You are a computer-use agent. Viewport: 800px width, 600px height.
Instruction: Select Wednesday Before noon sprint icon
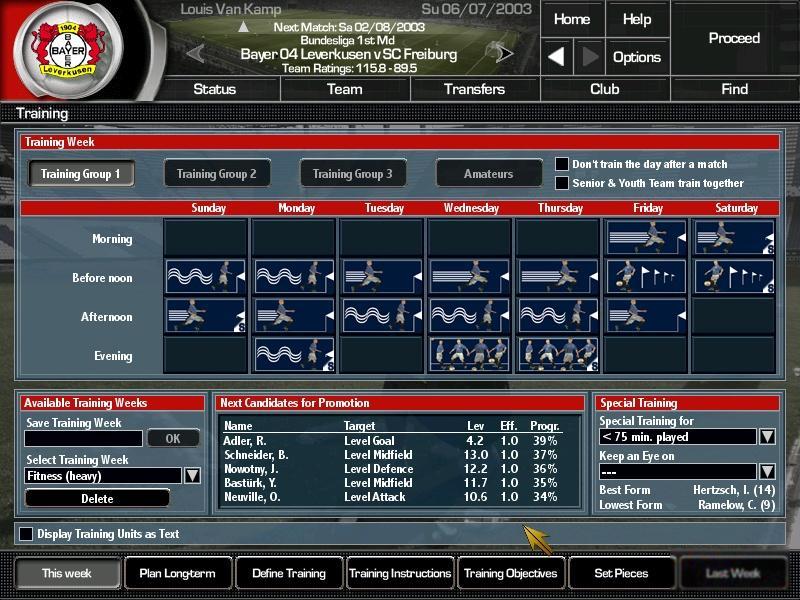point(470,277)
